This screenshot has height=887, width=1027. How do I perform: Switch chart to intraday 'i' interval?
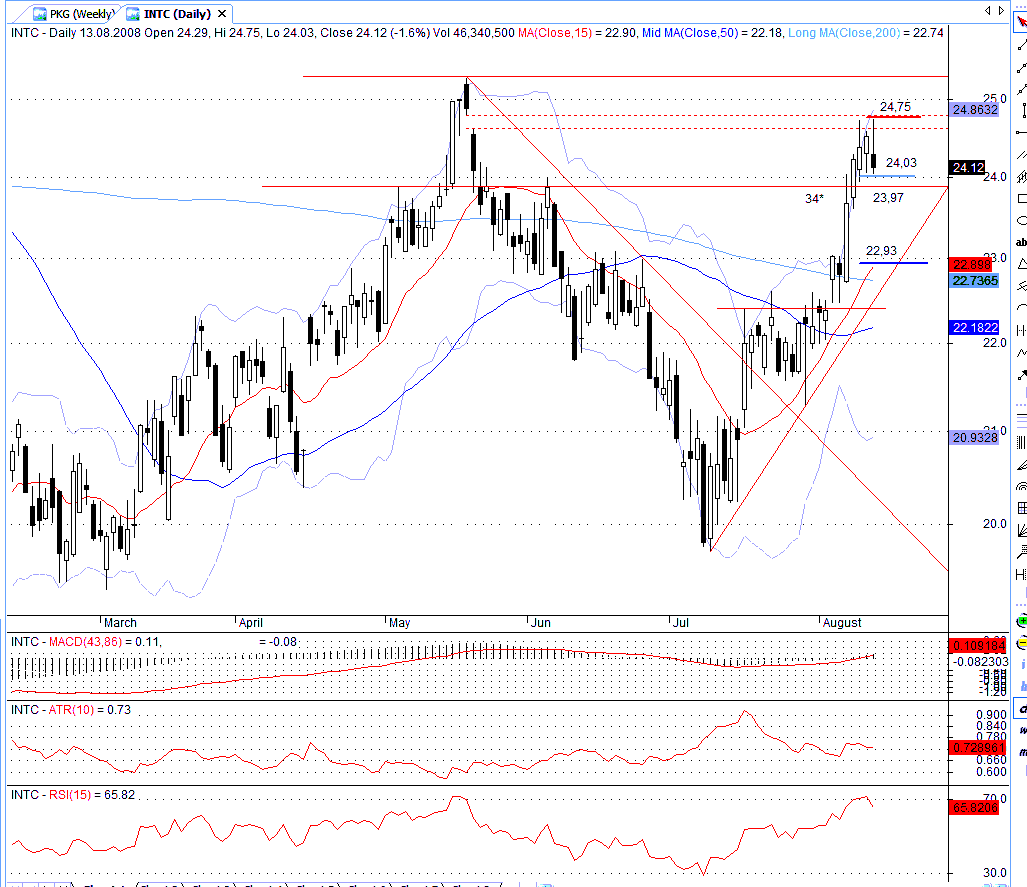(x=1022, y=664)
